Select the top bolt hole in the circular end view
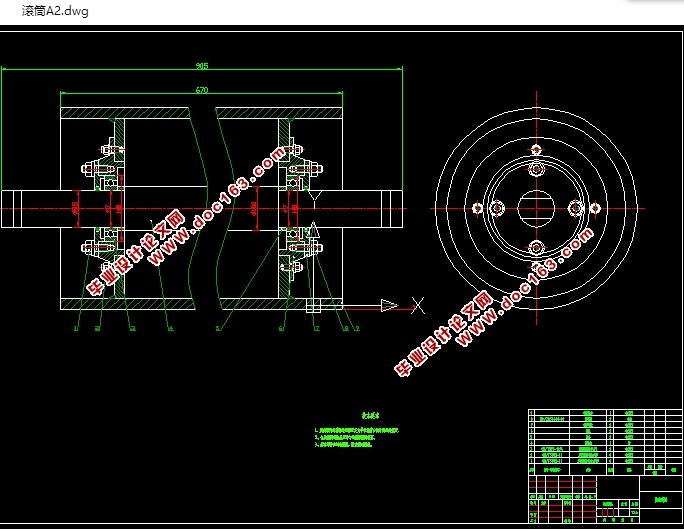 [537, 150]
